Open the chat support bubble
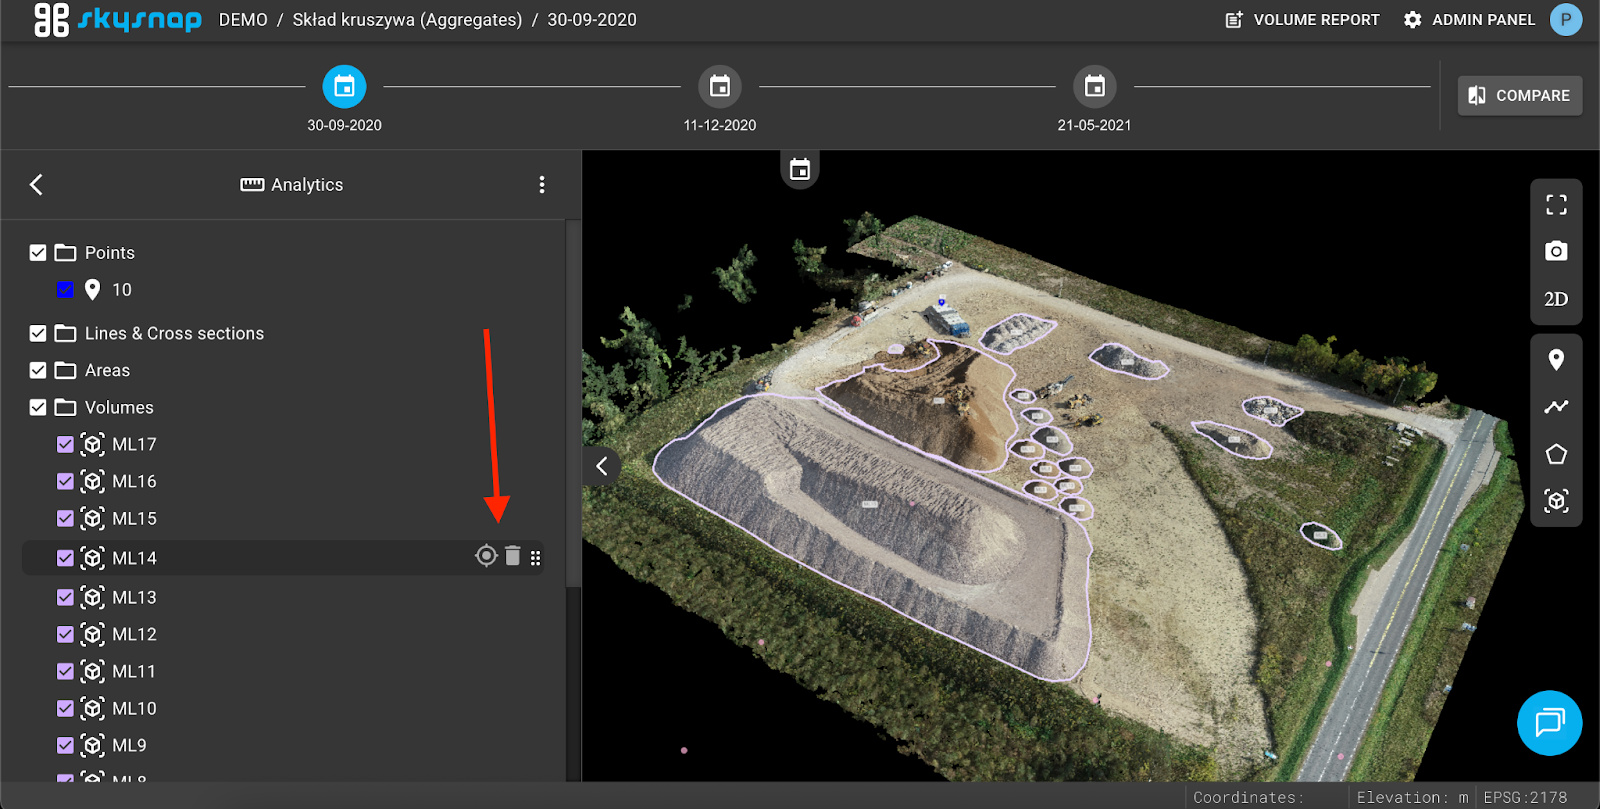The width and height of the screenshot is (1600, 809). tap(1549, 722)
